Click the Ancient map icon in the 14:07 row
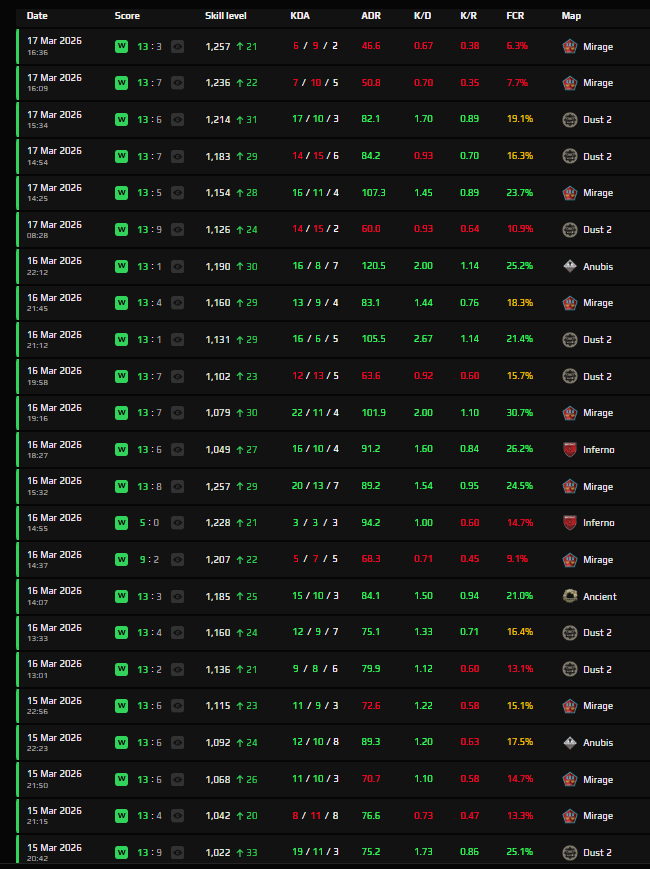The image size is (650, 869). pyautogui.click(x=570, y=596)
